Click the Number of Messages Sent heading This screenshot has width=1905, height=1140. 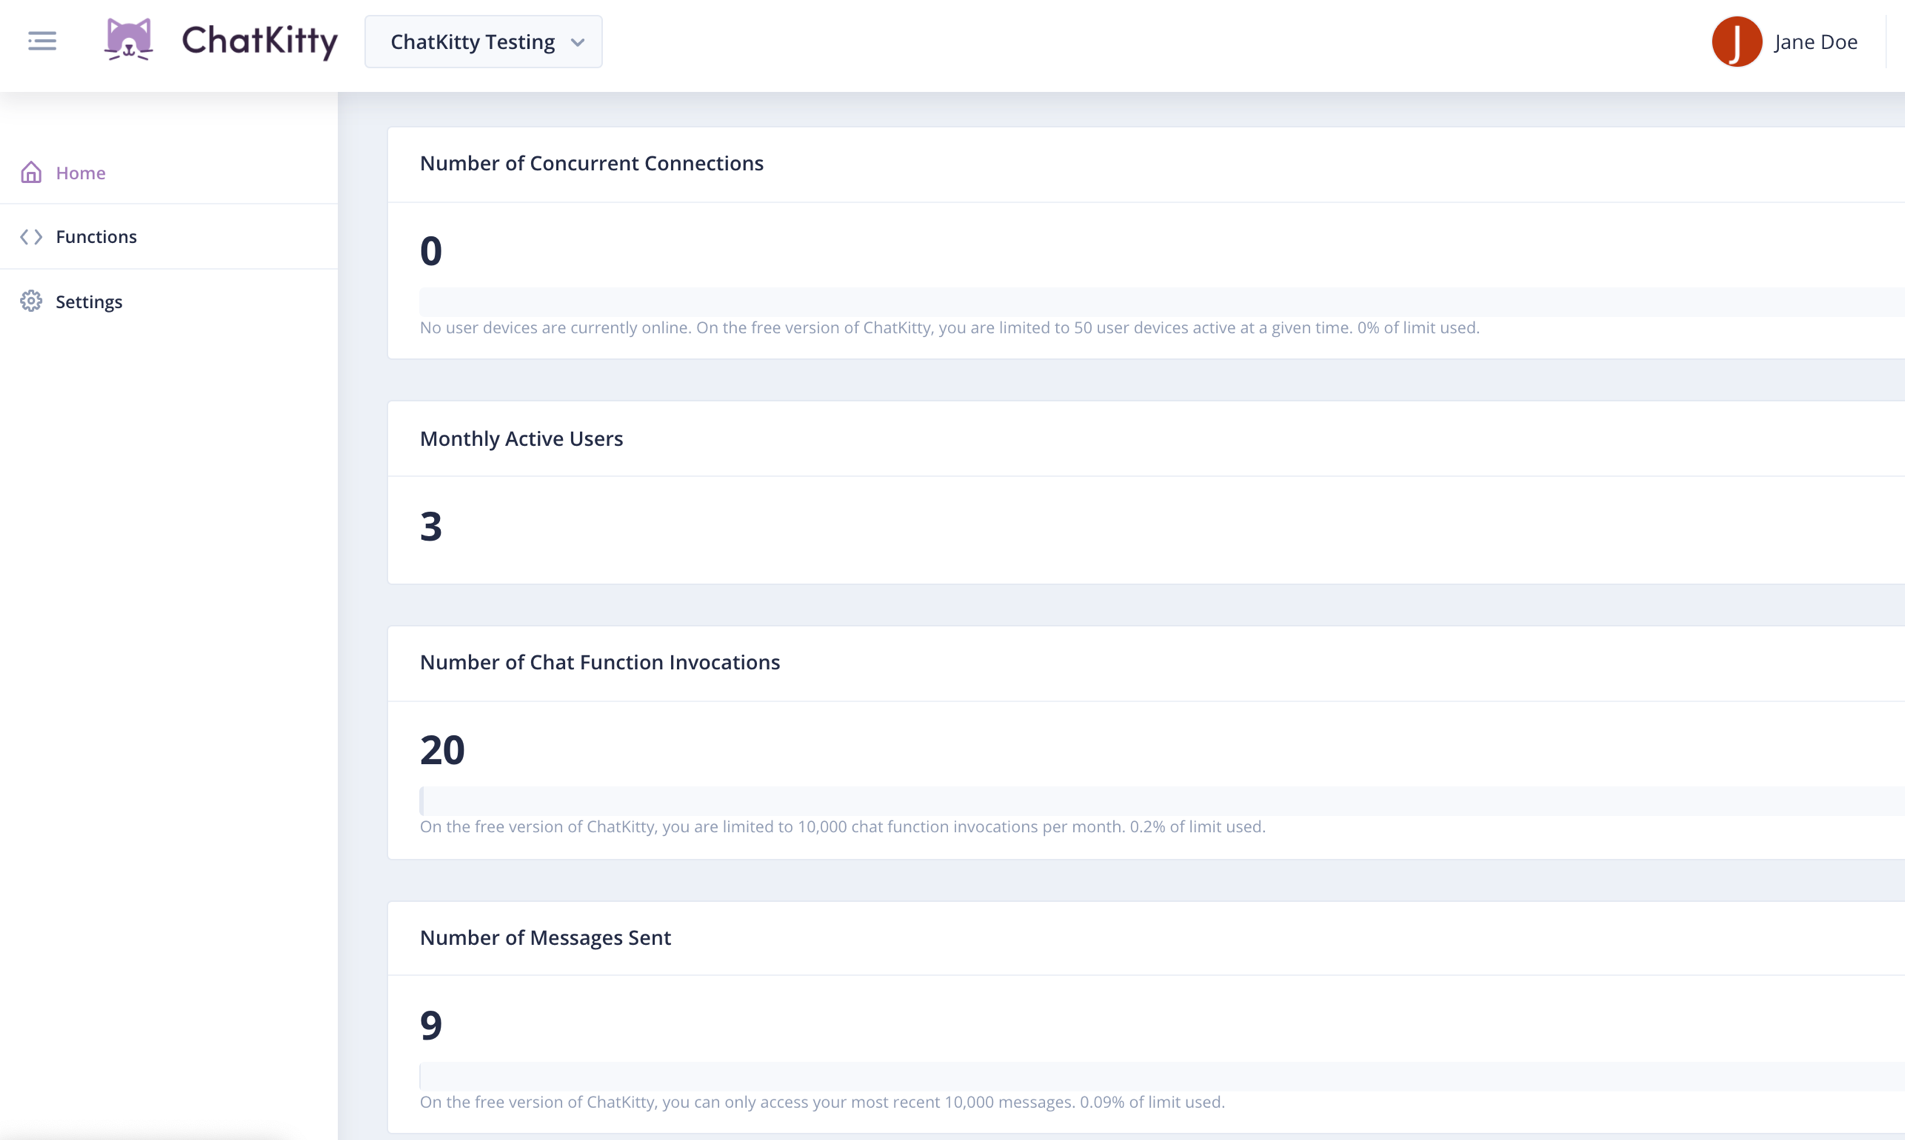[545, 937]
